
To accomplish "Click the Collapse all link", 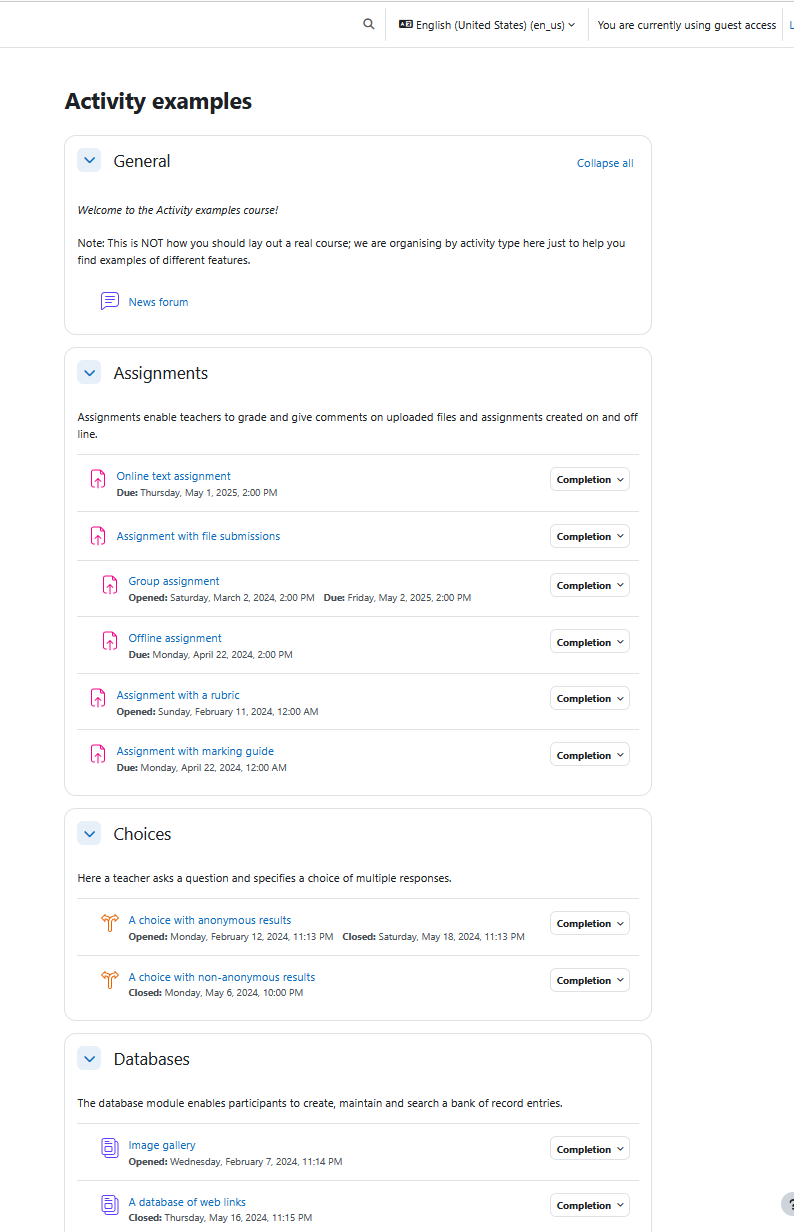I will [605, 163].
